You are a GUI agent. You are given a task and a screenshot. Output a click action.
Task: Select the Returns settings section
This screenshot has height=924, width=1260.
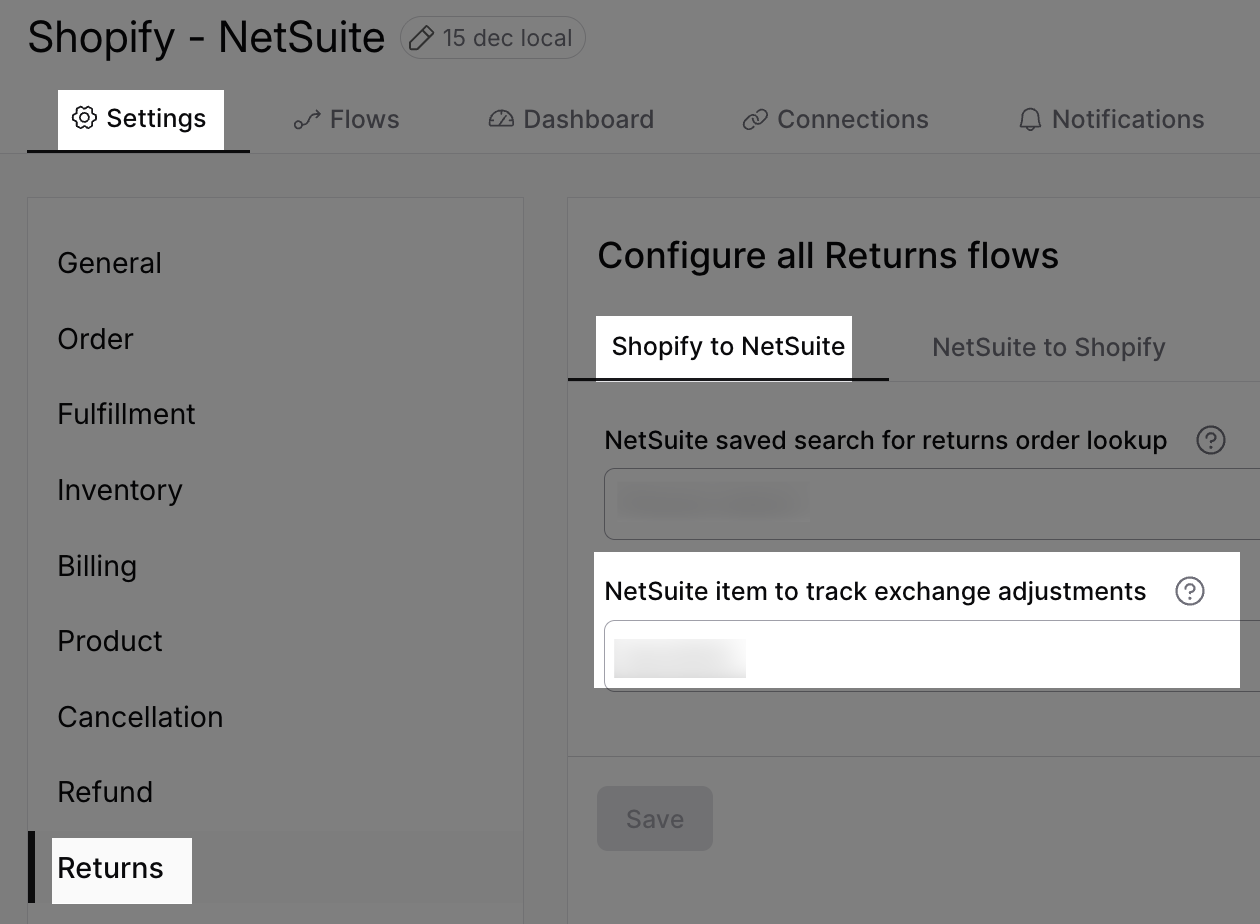point(276,868)
